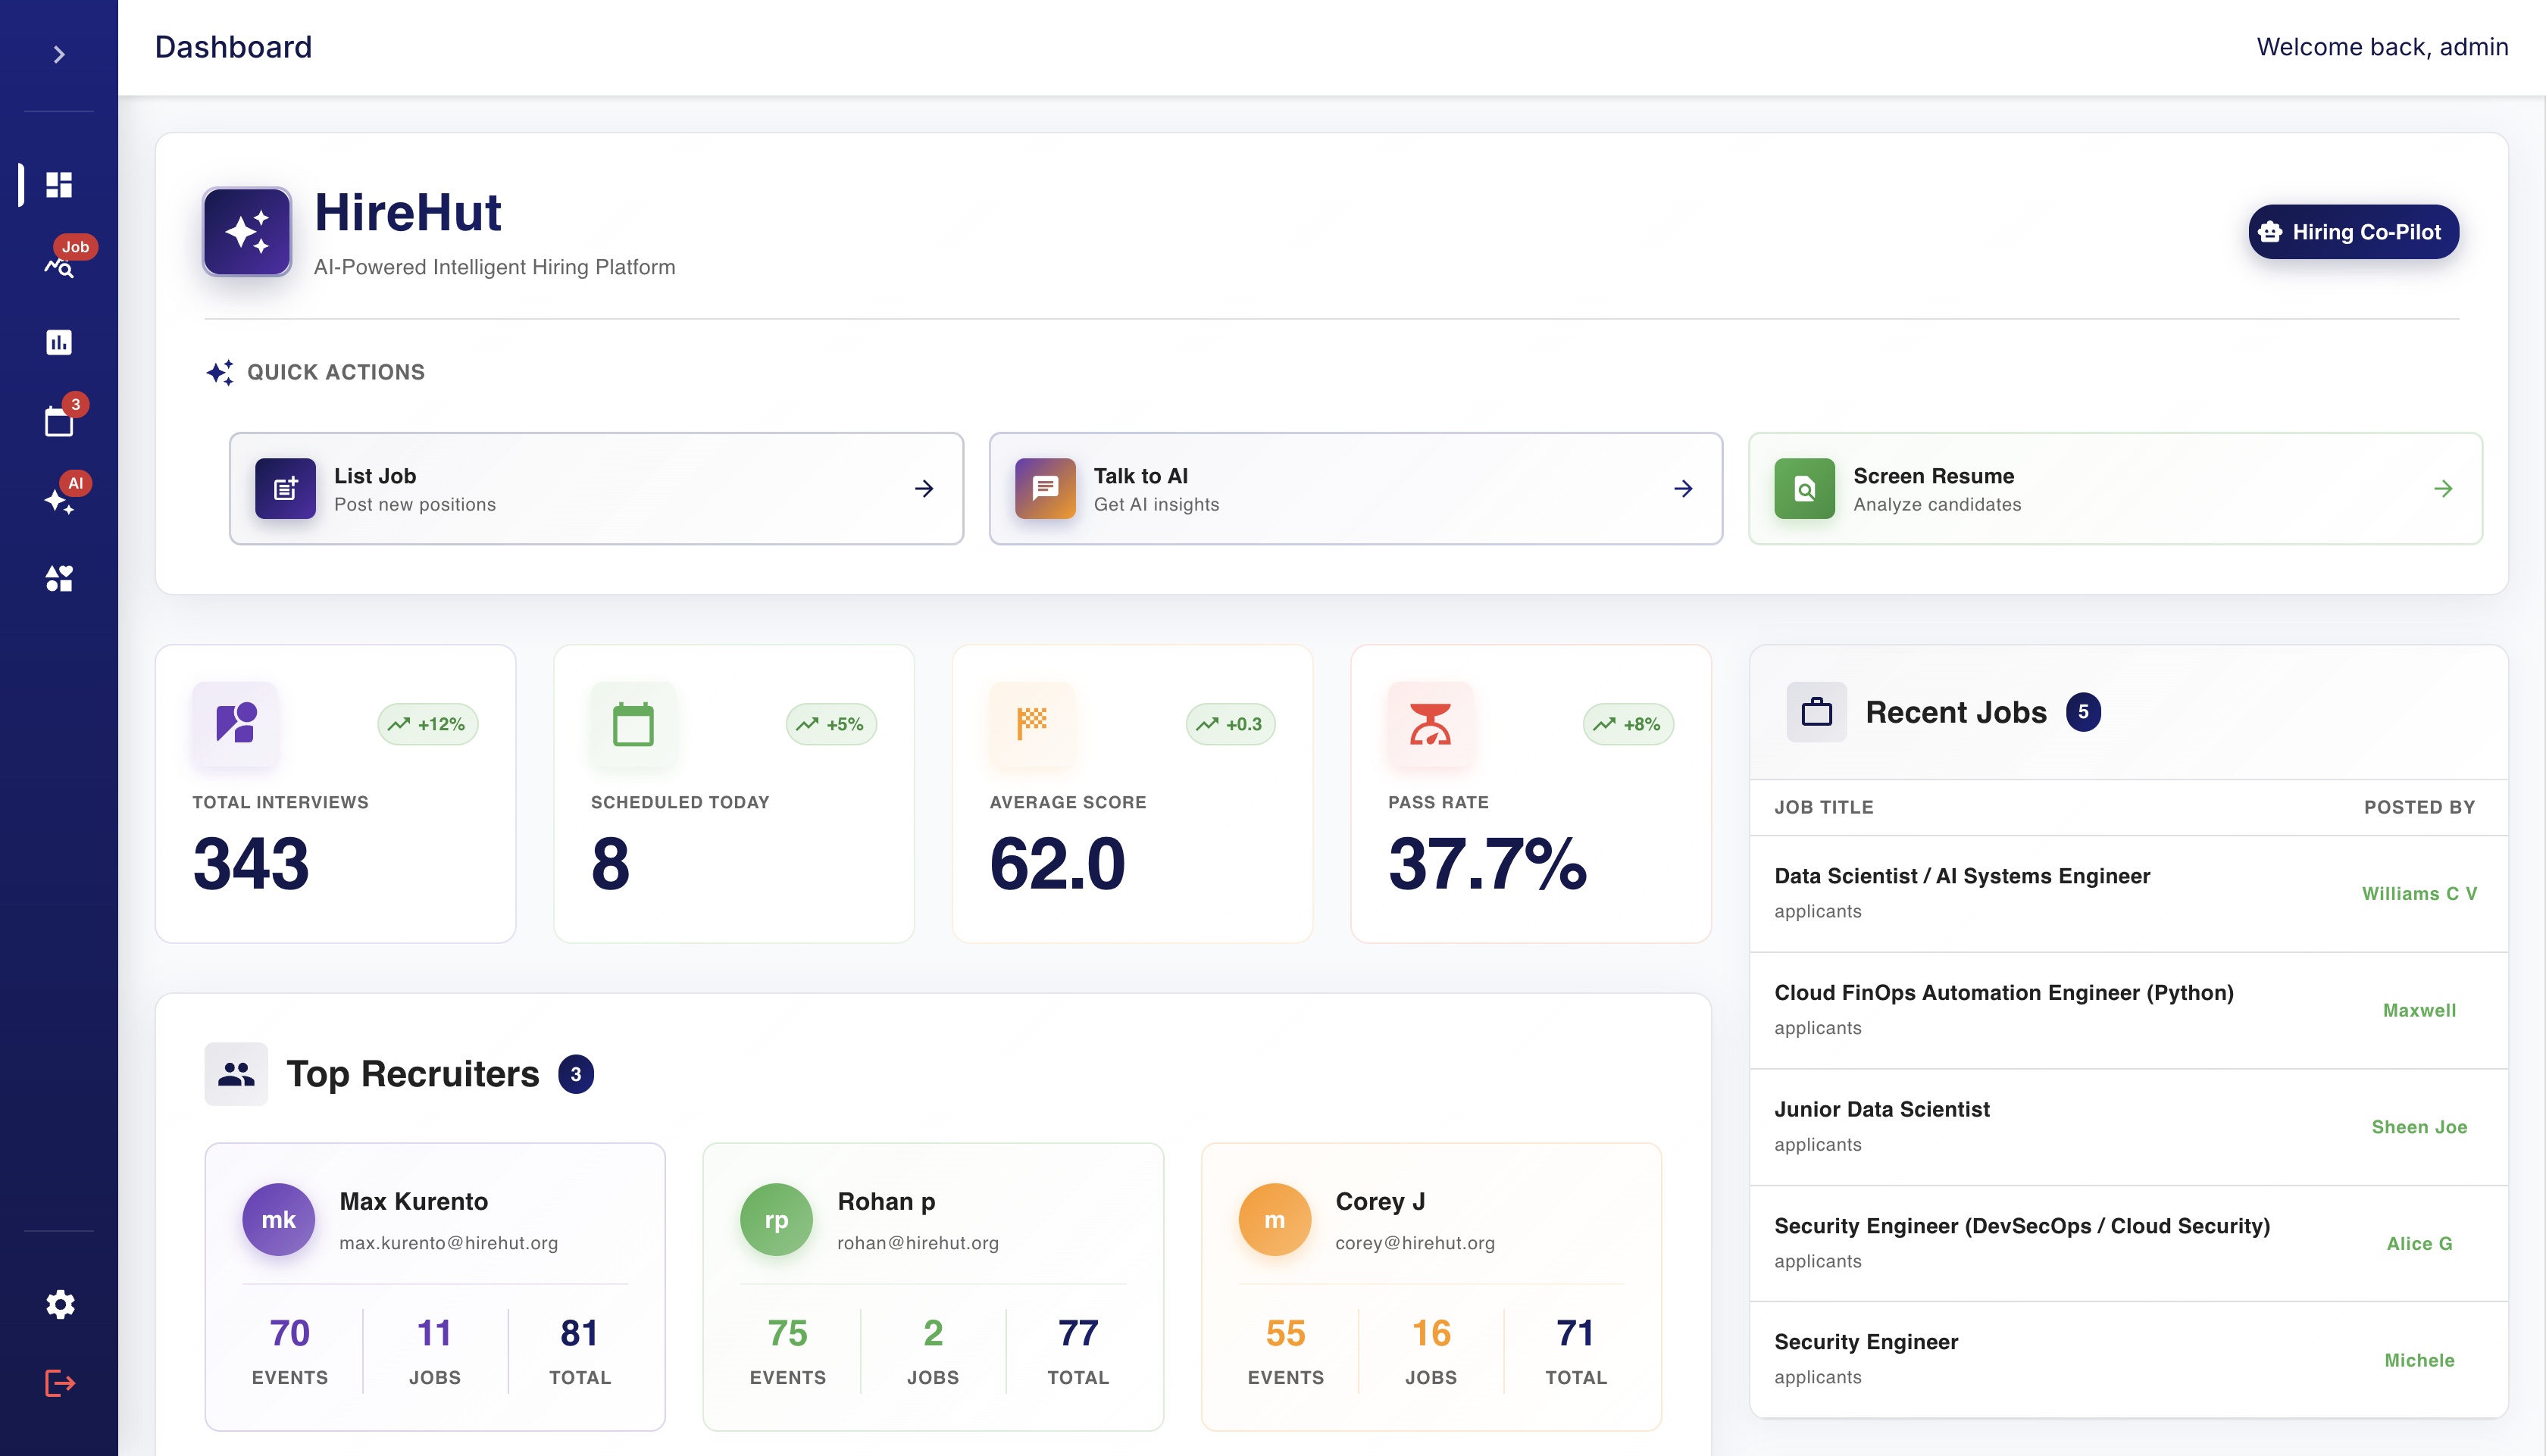Open the List Job quick action
The image size is (2546, 1456).
pyautogui.click(x=596, y=489)
